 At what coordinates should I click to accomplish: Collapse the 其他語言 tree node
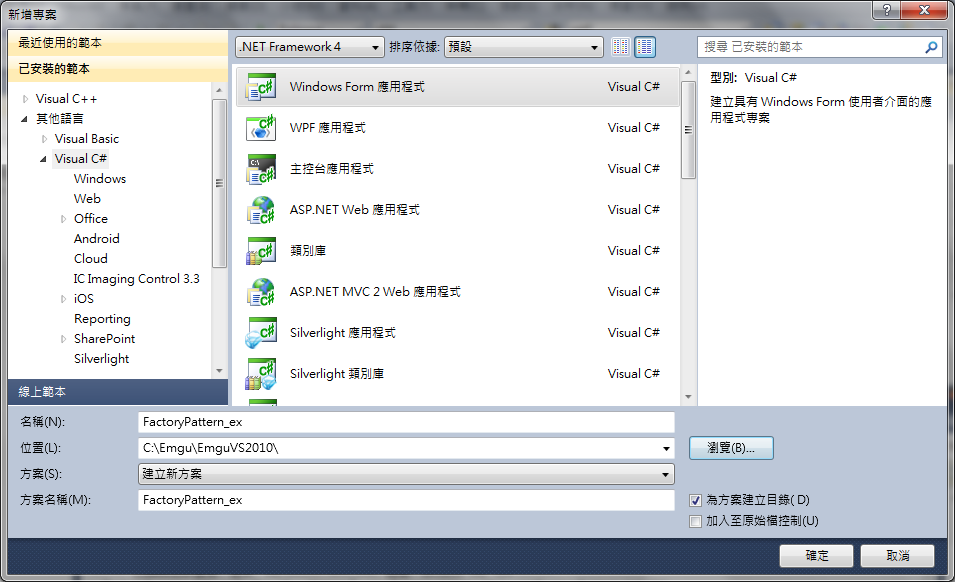(x=24, y=119)
